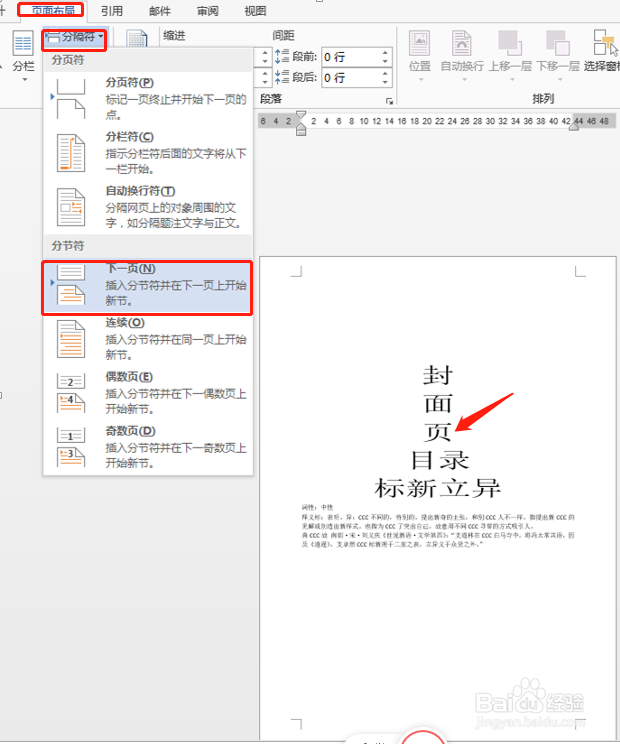Click the 间距 spacing label
620x744 pixels.
click(284, 36)
